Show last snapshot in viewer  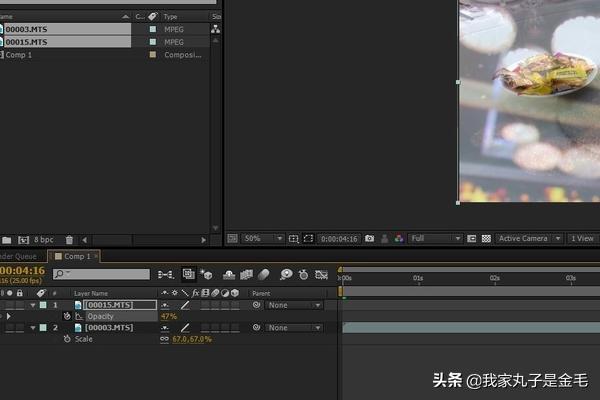pyautogui.click(x=384, y=239)
